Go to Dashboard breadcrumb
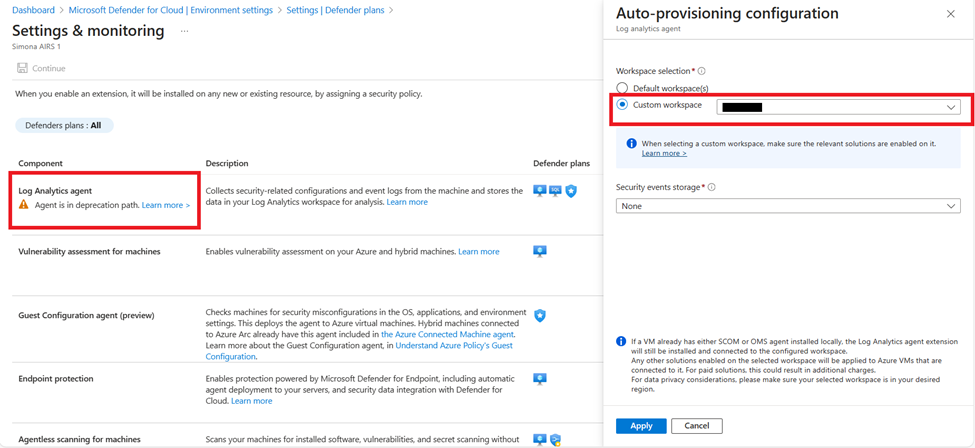 pos(34,11)
